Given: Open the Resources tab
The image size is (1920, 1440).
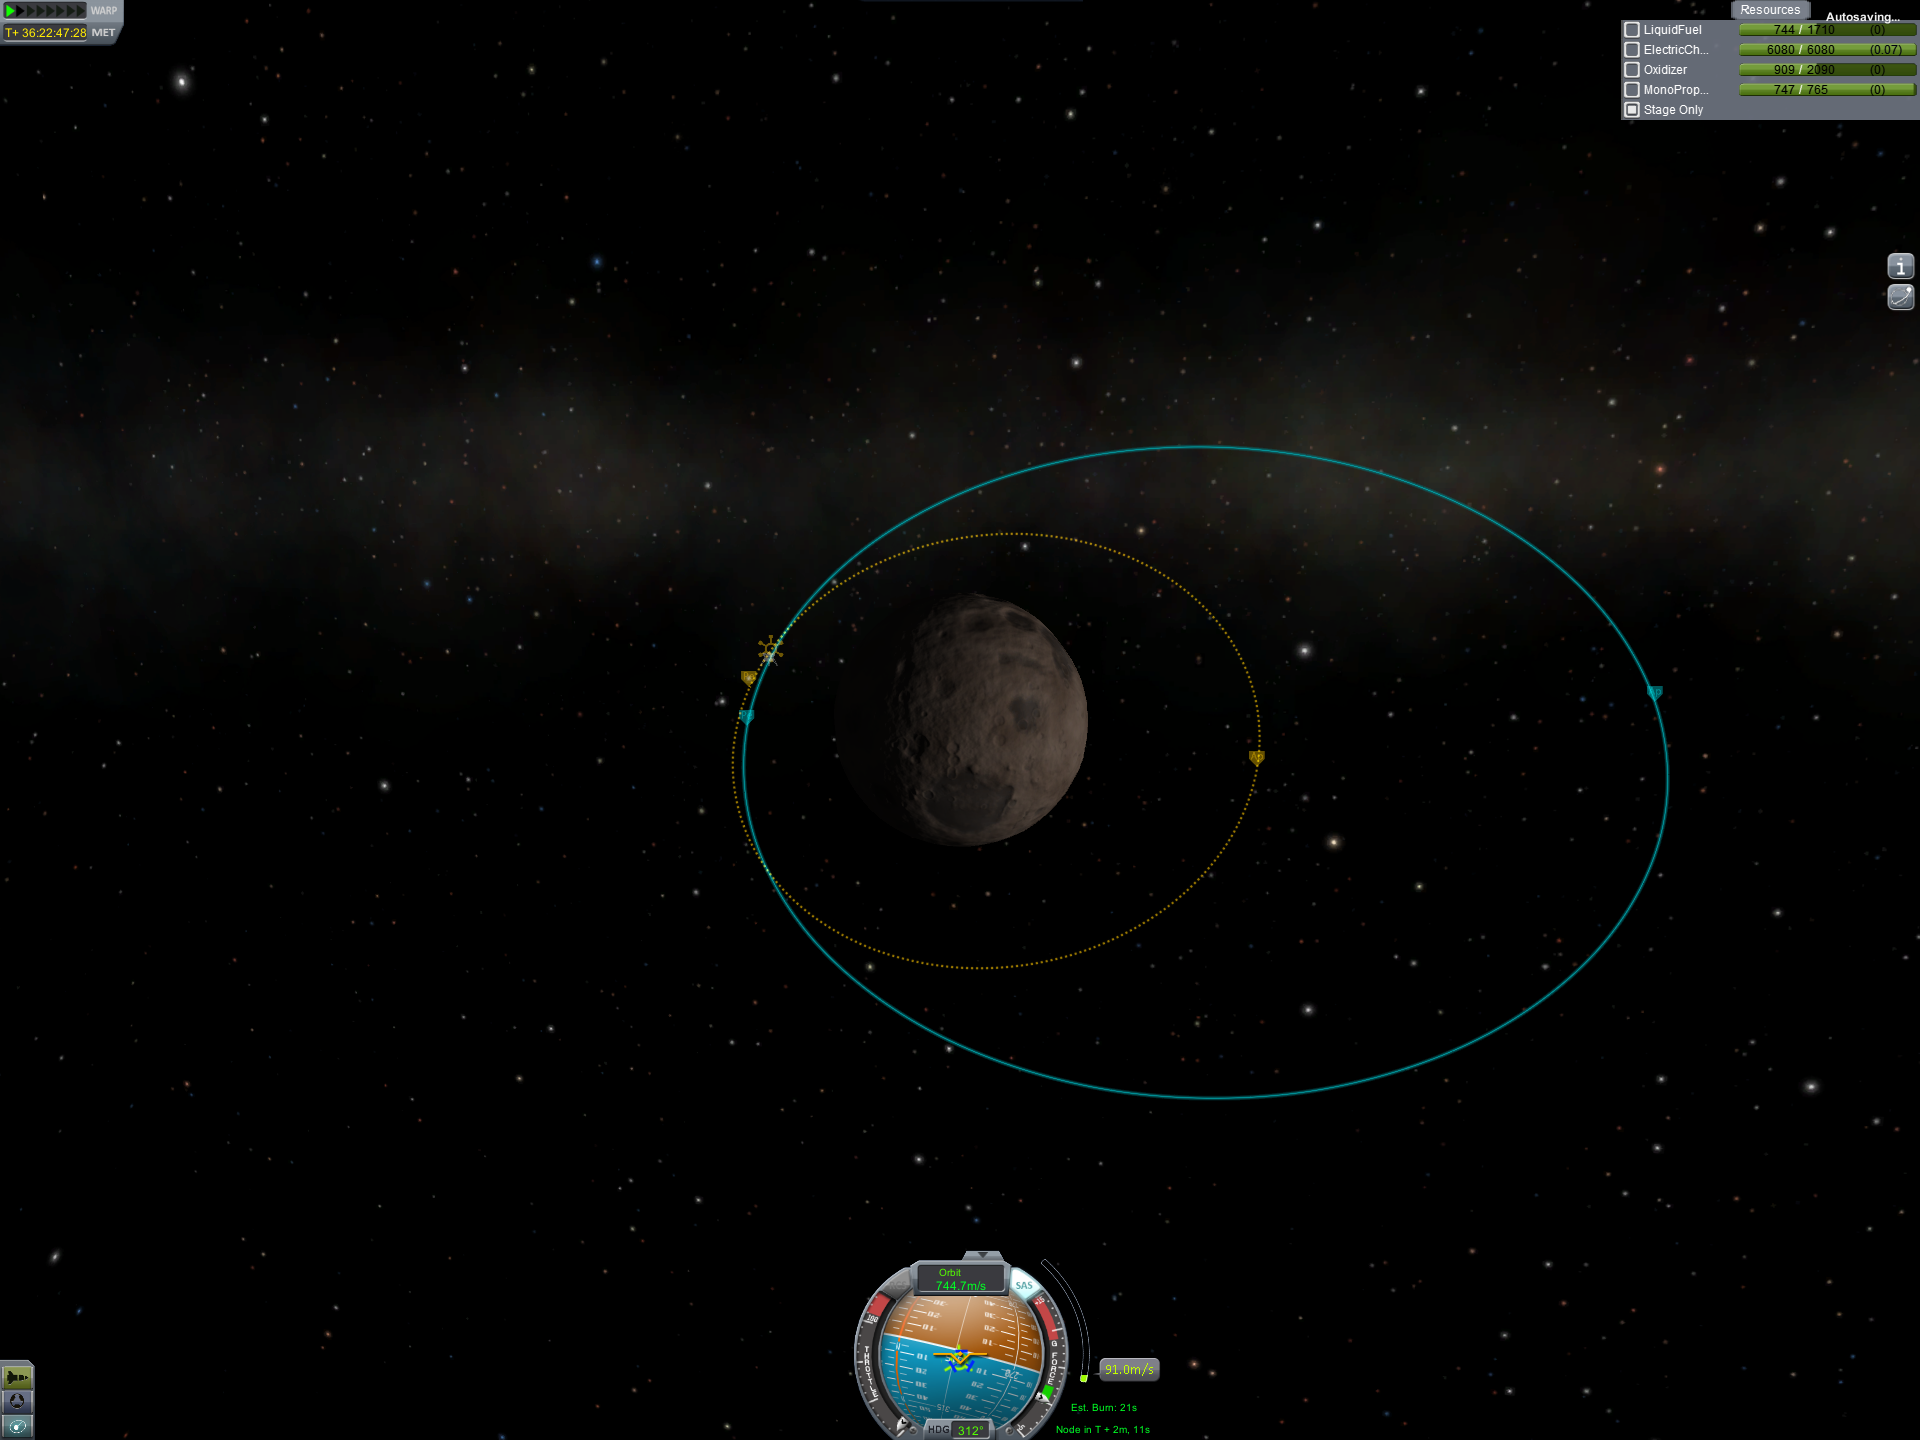Looking at the screenshot, I should coord(1769,10).
